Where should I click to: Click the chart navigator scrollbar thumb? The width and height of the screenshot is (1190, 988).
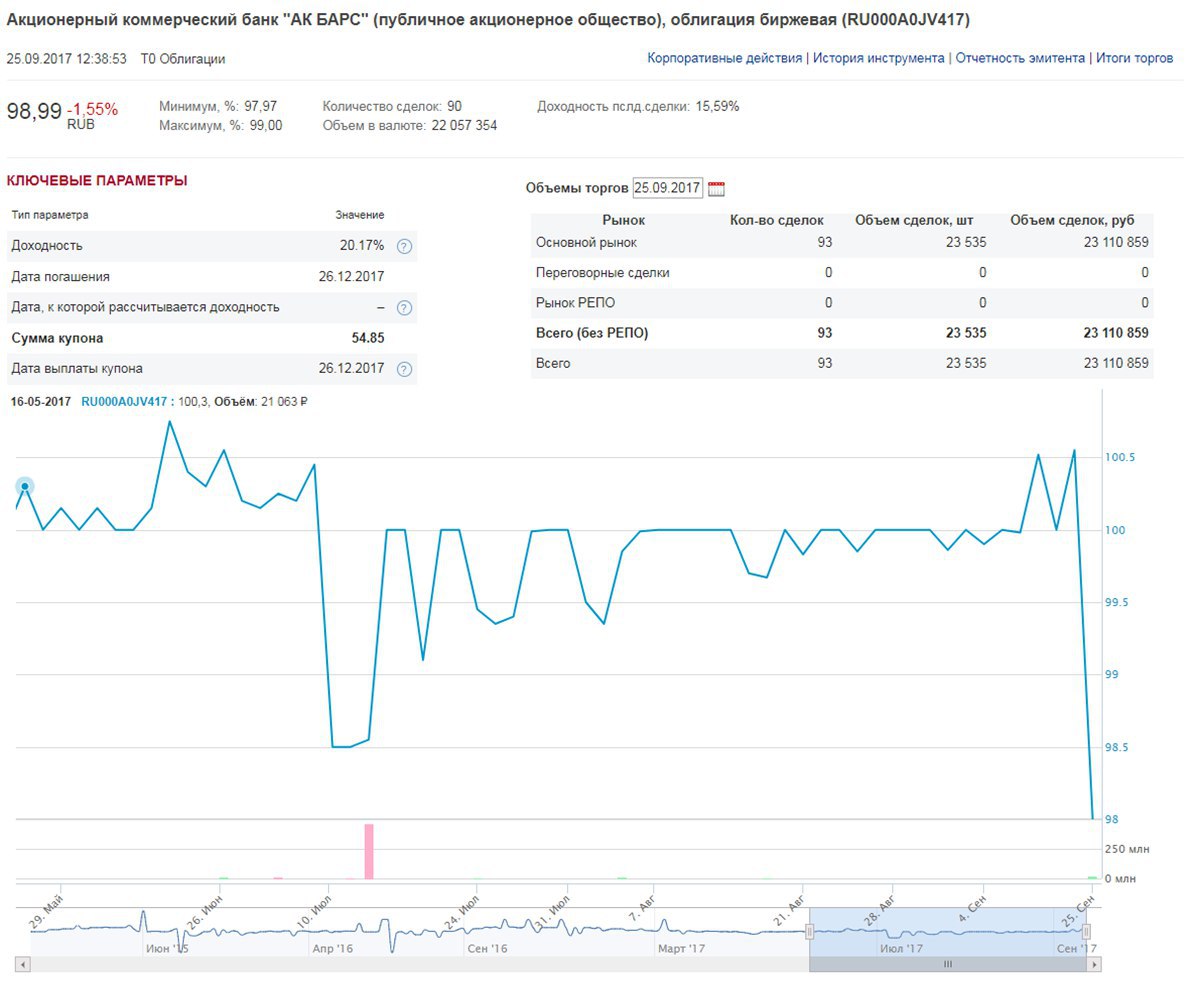click(948, 964)
